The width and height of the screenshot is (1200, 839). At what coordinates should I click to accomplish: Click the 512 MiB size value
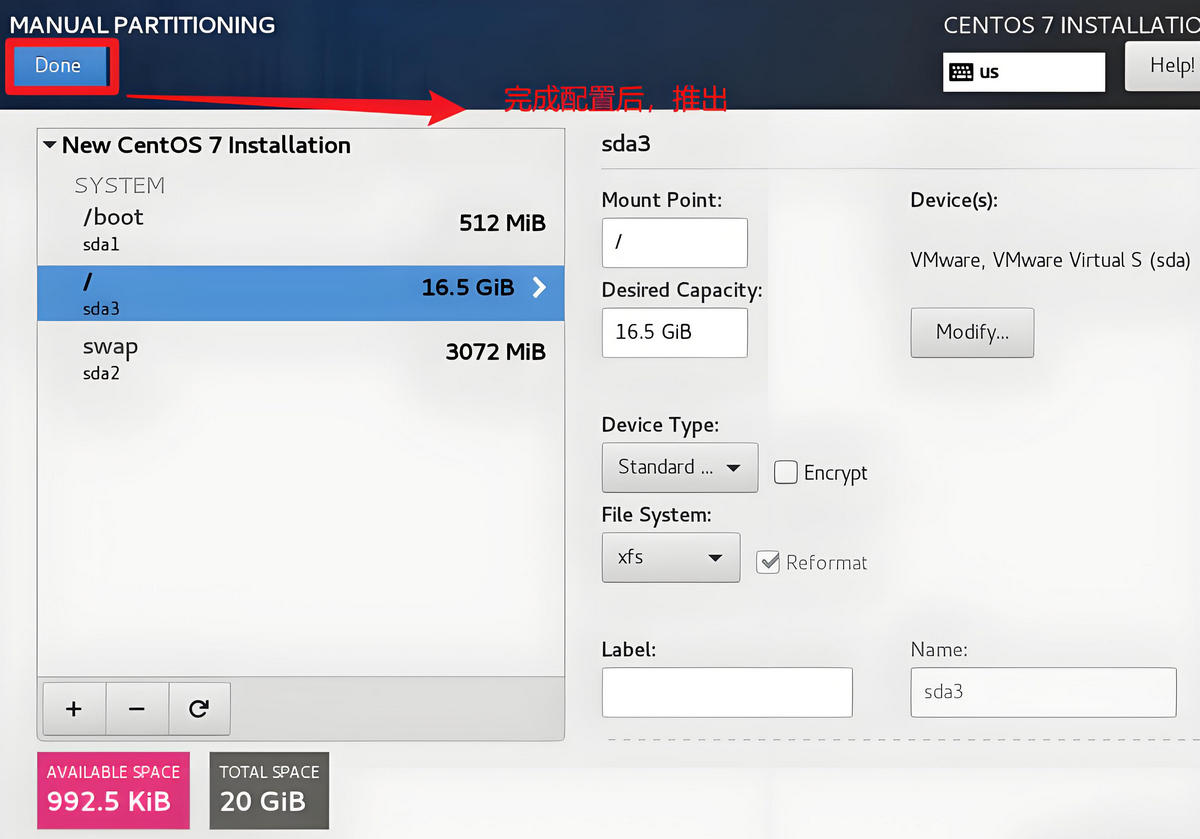[x=502, y=223]
